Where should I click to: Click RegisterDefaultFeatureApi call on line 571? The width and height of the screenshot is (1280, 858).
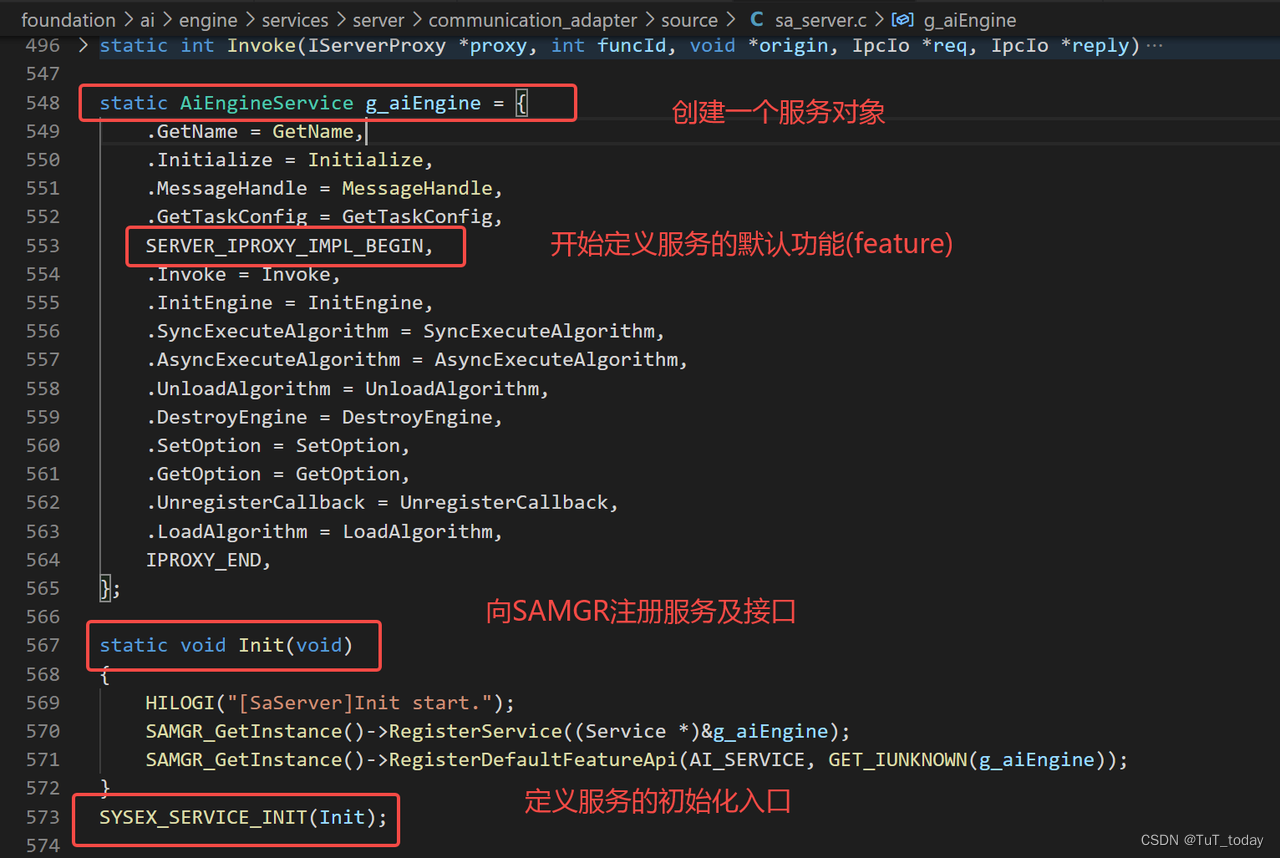coord(533,760)
